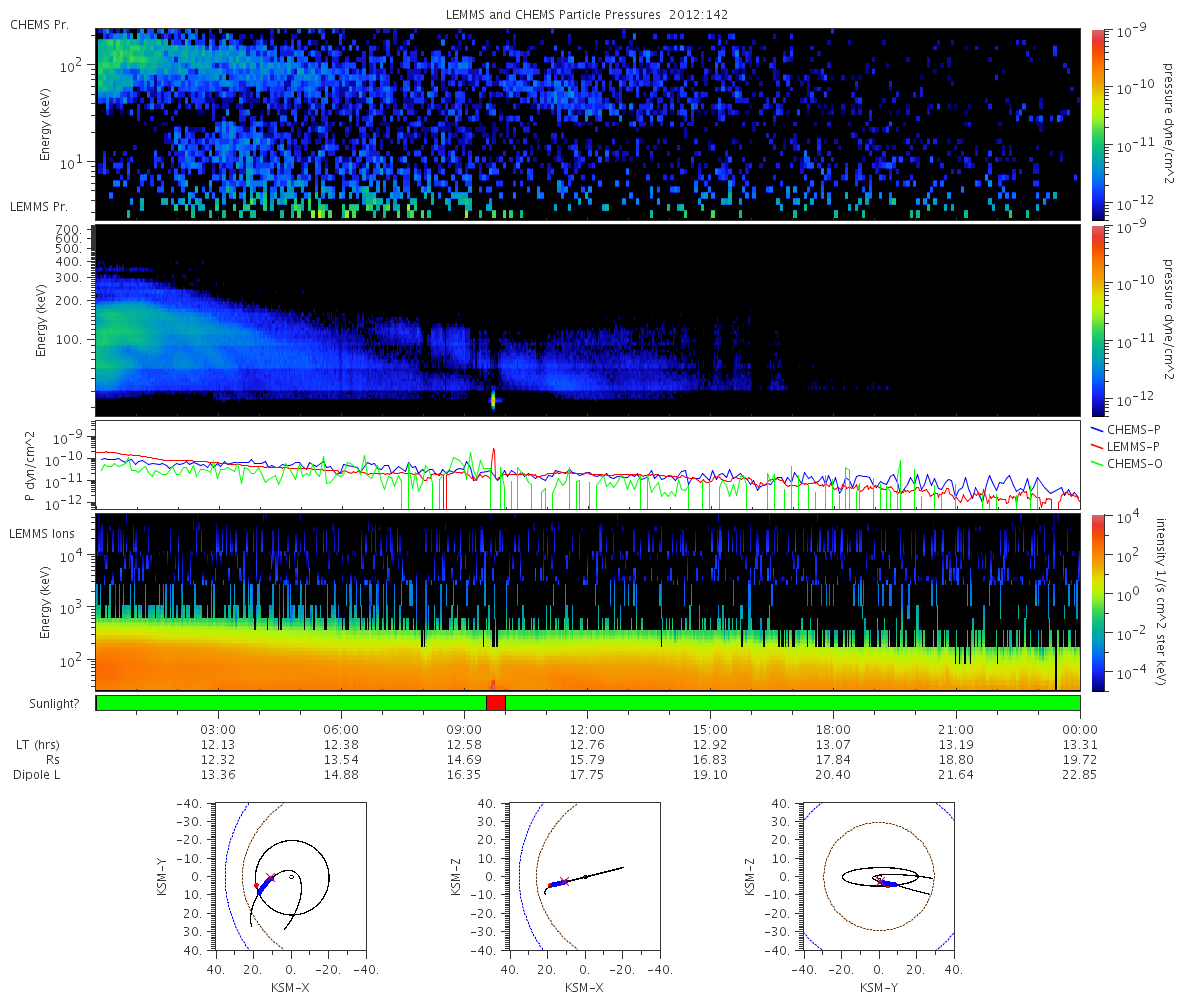Select the Rs value '13.54'
Image resolution: width=1200 pixels, height=1000 pixels.
342,760
